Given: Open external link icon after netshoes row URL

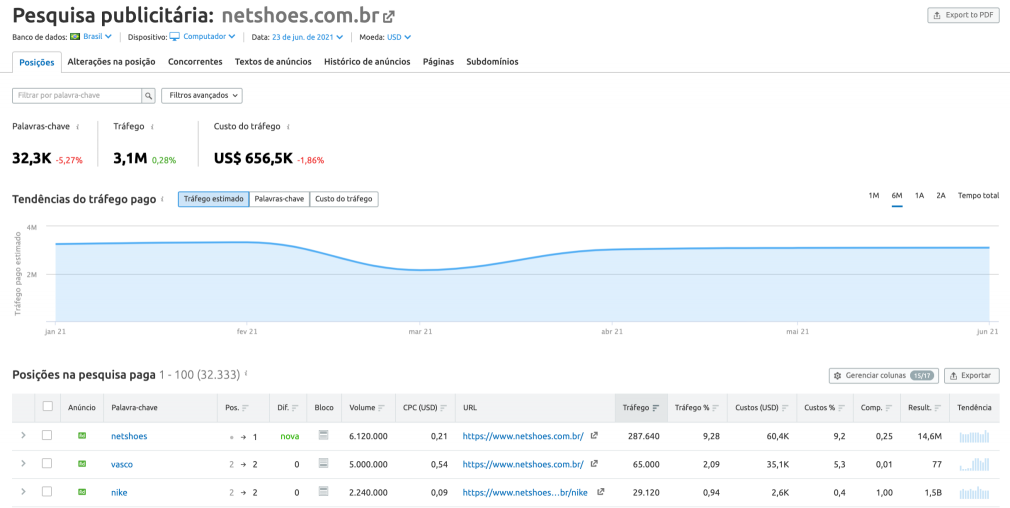Looking at the screenshot, I should tap(594, 436).
